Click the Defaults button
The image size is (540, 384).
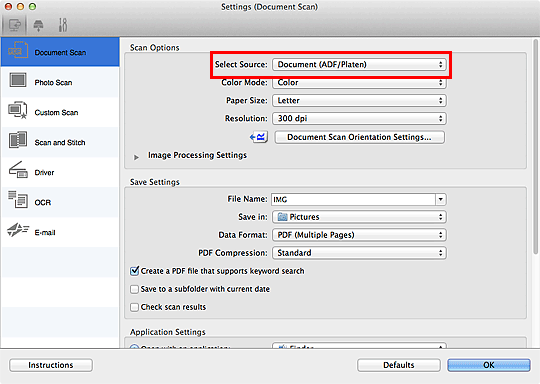pos(399,365)
